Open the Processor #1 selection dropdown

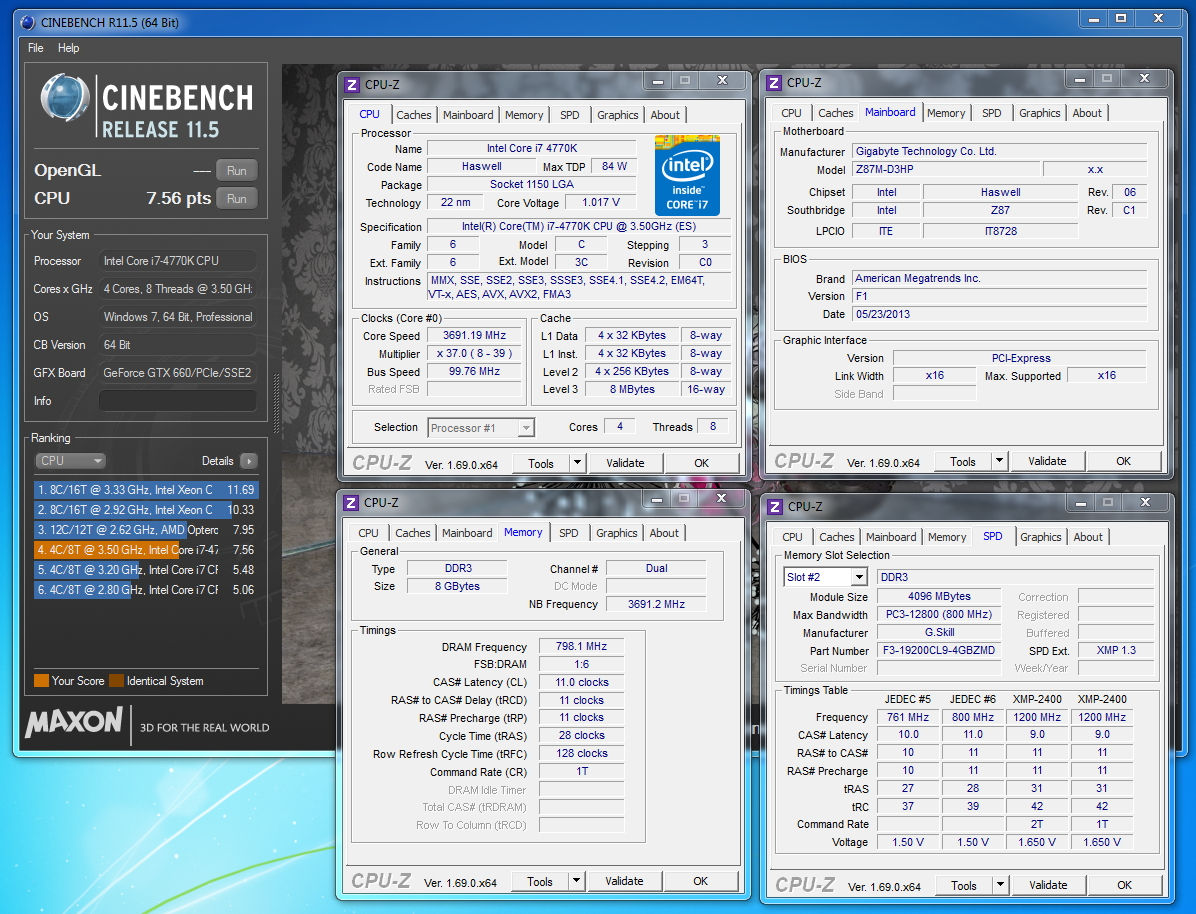point(526,428)
